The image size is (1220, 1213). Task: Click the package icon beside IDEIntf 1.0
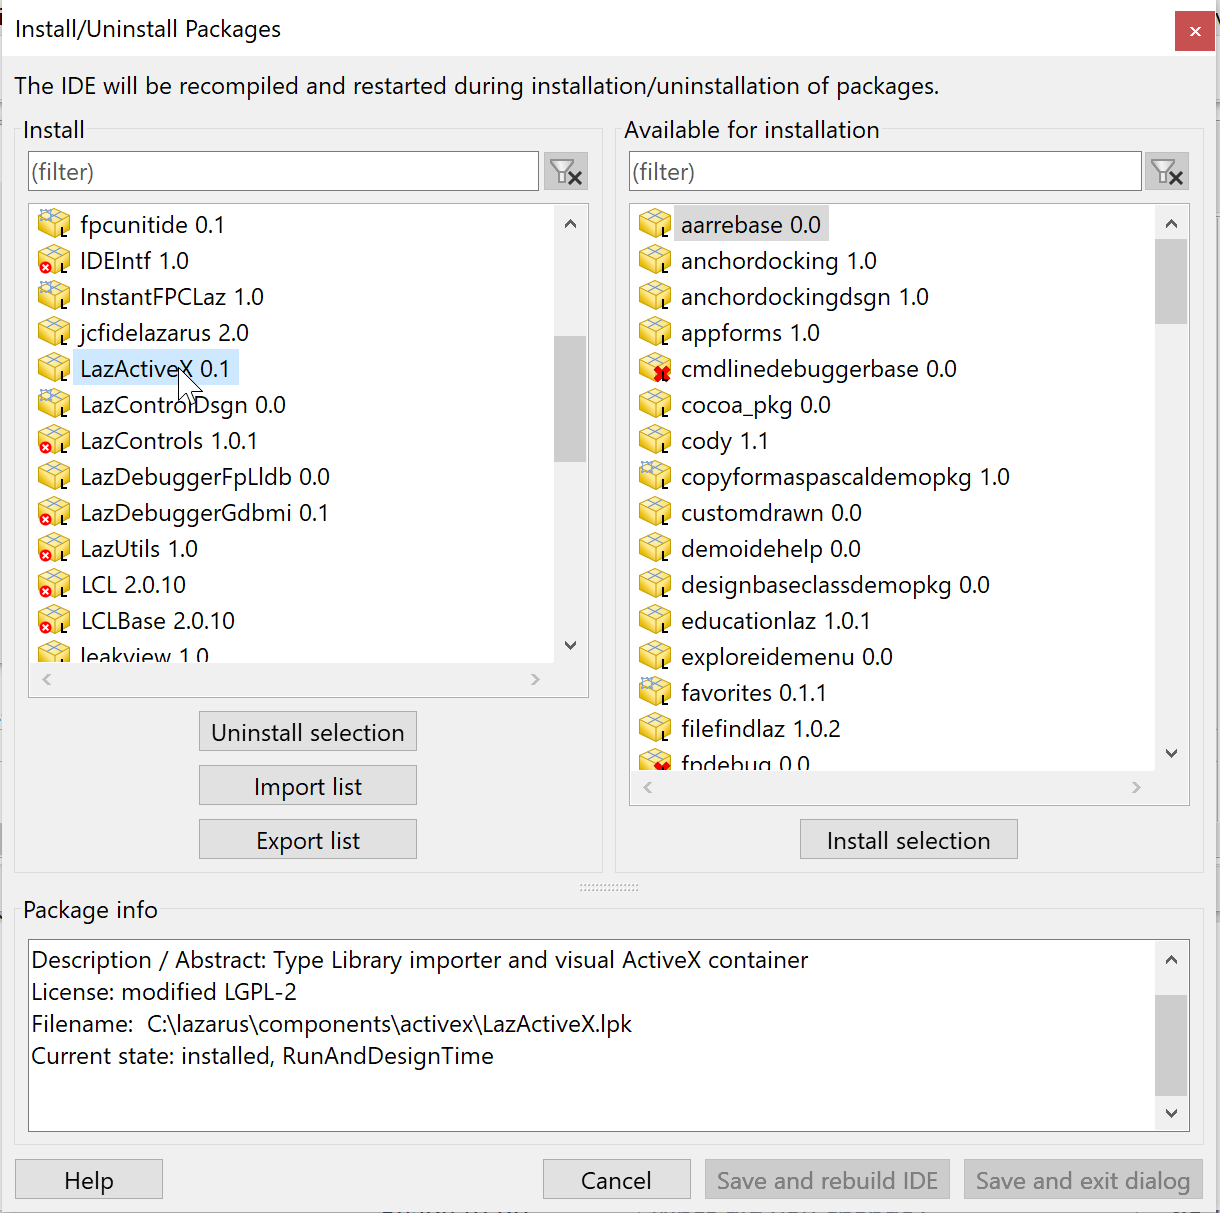tap(53, 261)
